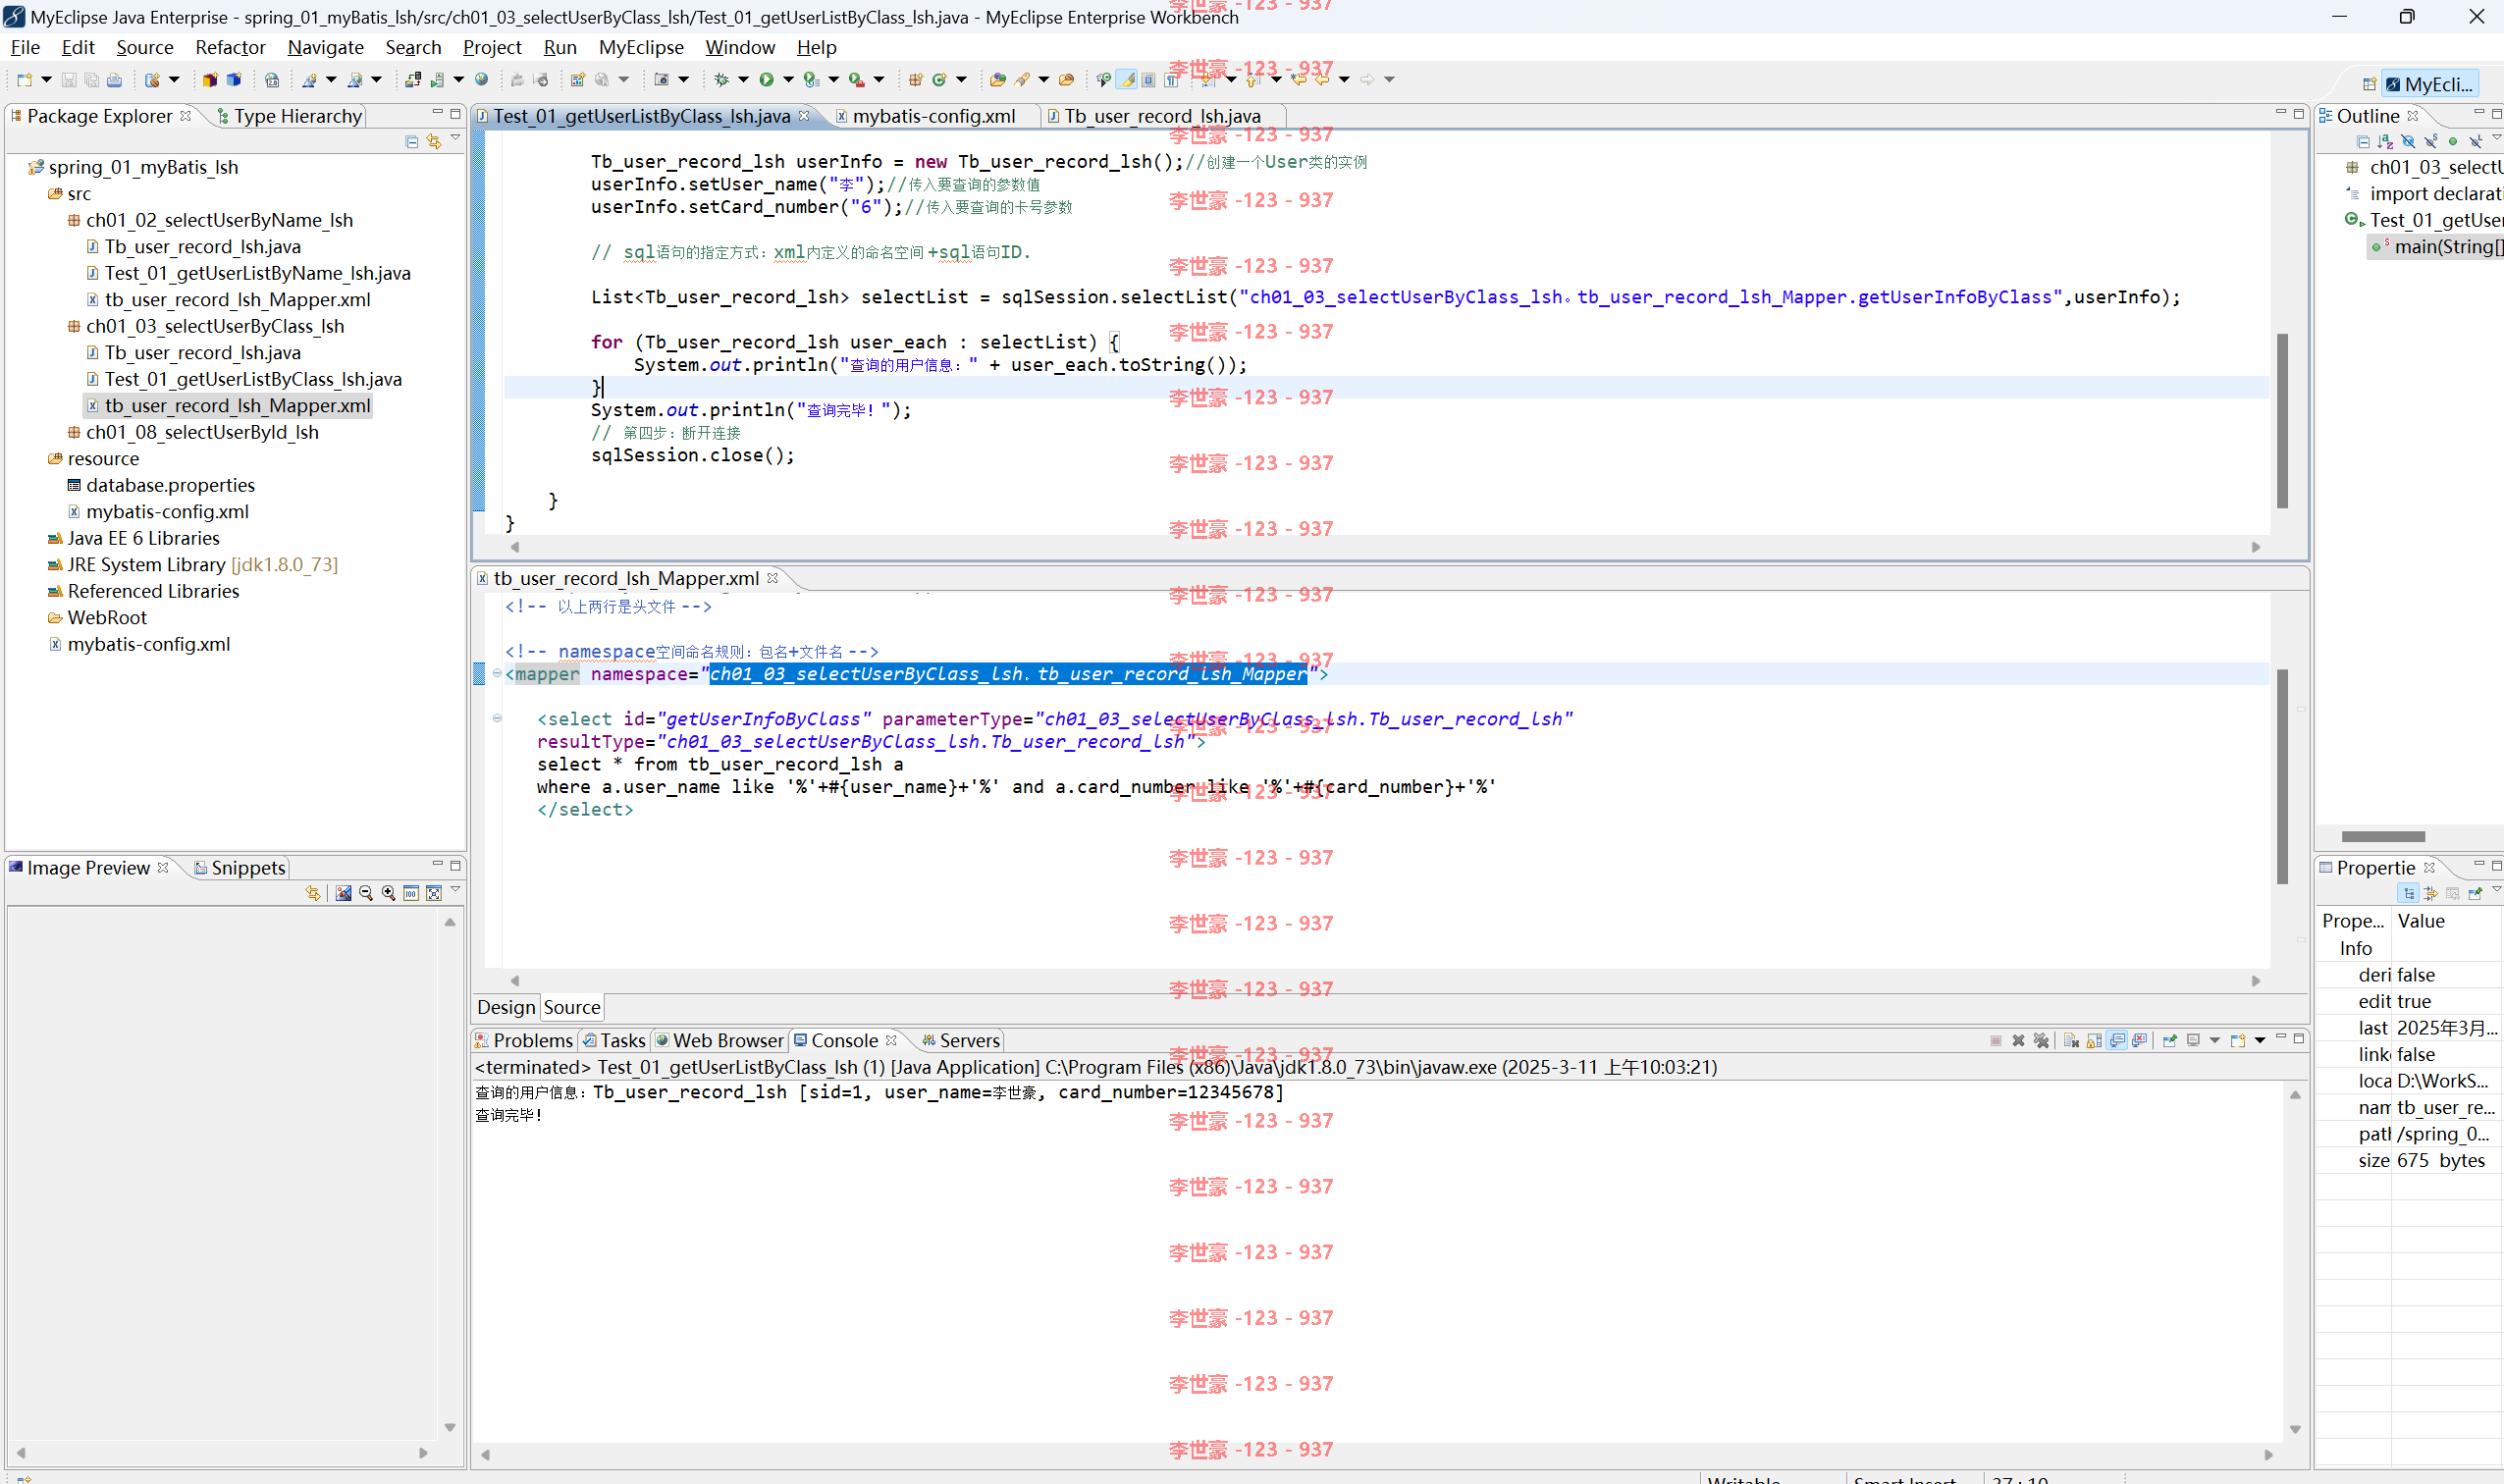Click Clear Console icon
This screenshot has width=2504, height=1484.
(x=2070, y=1041)
